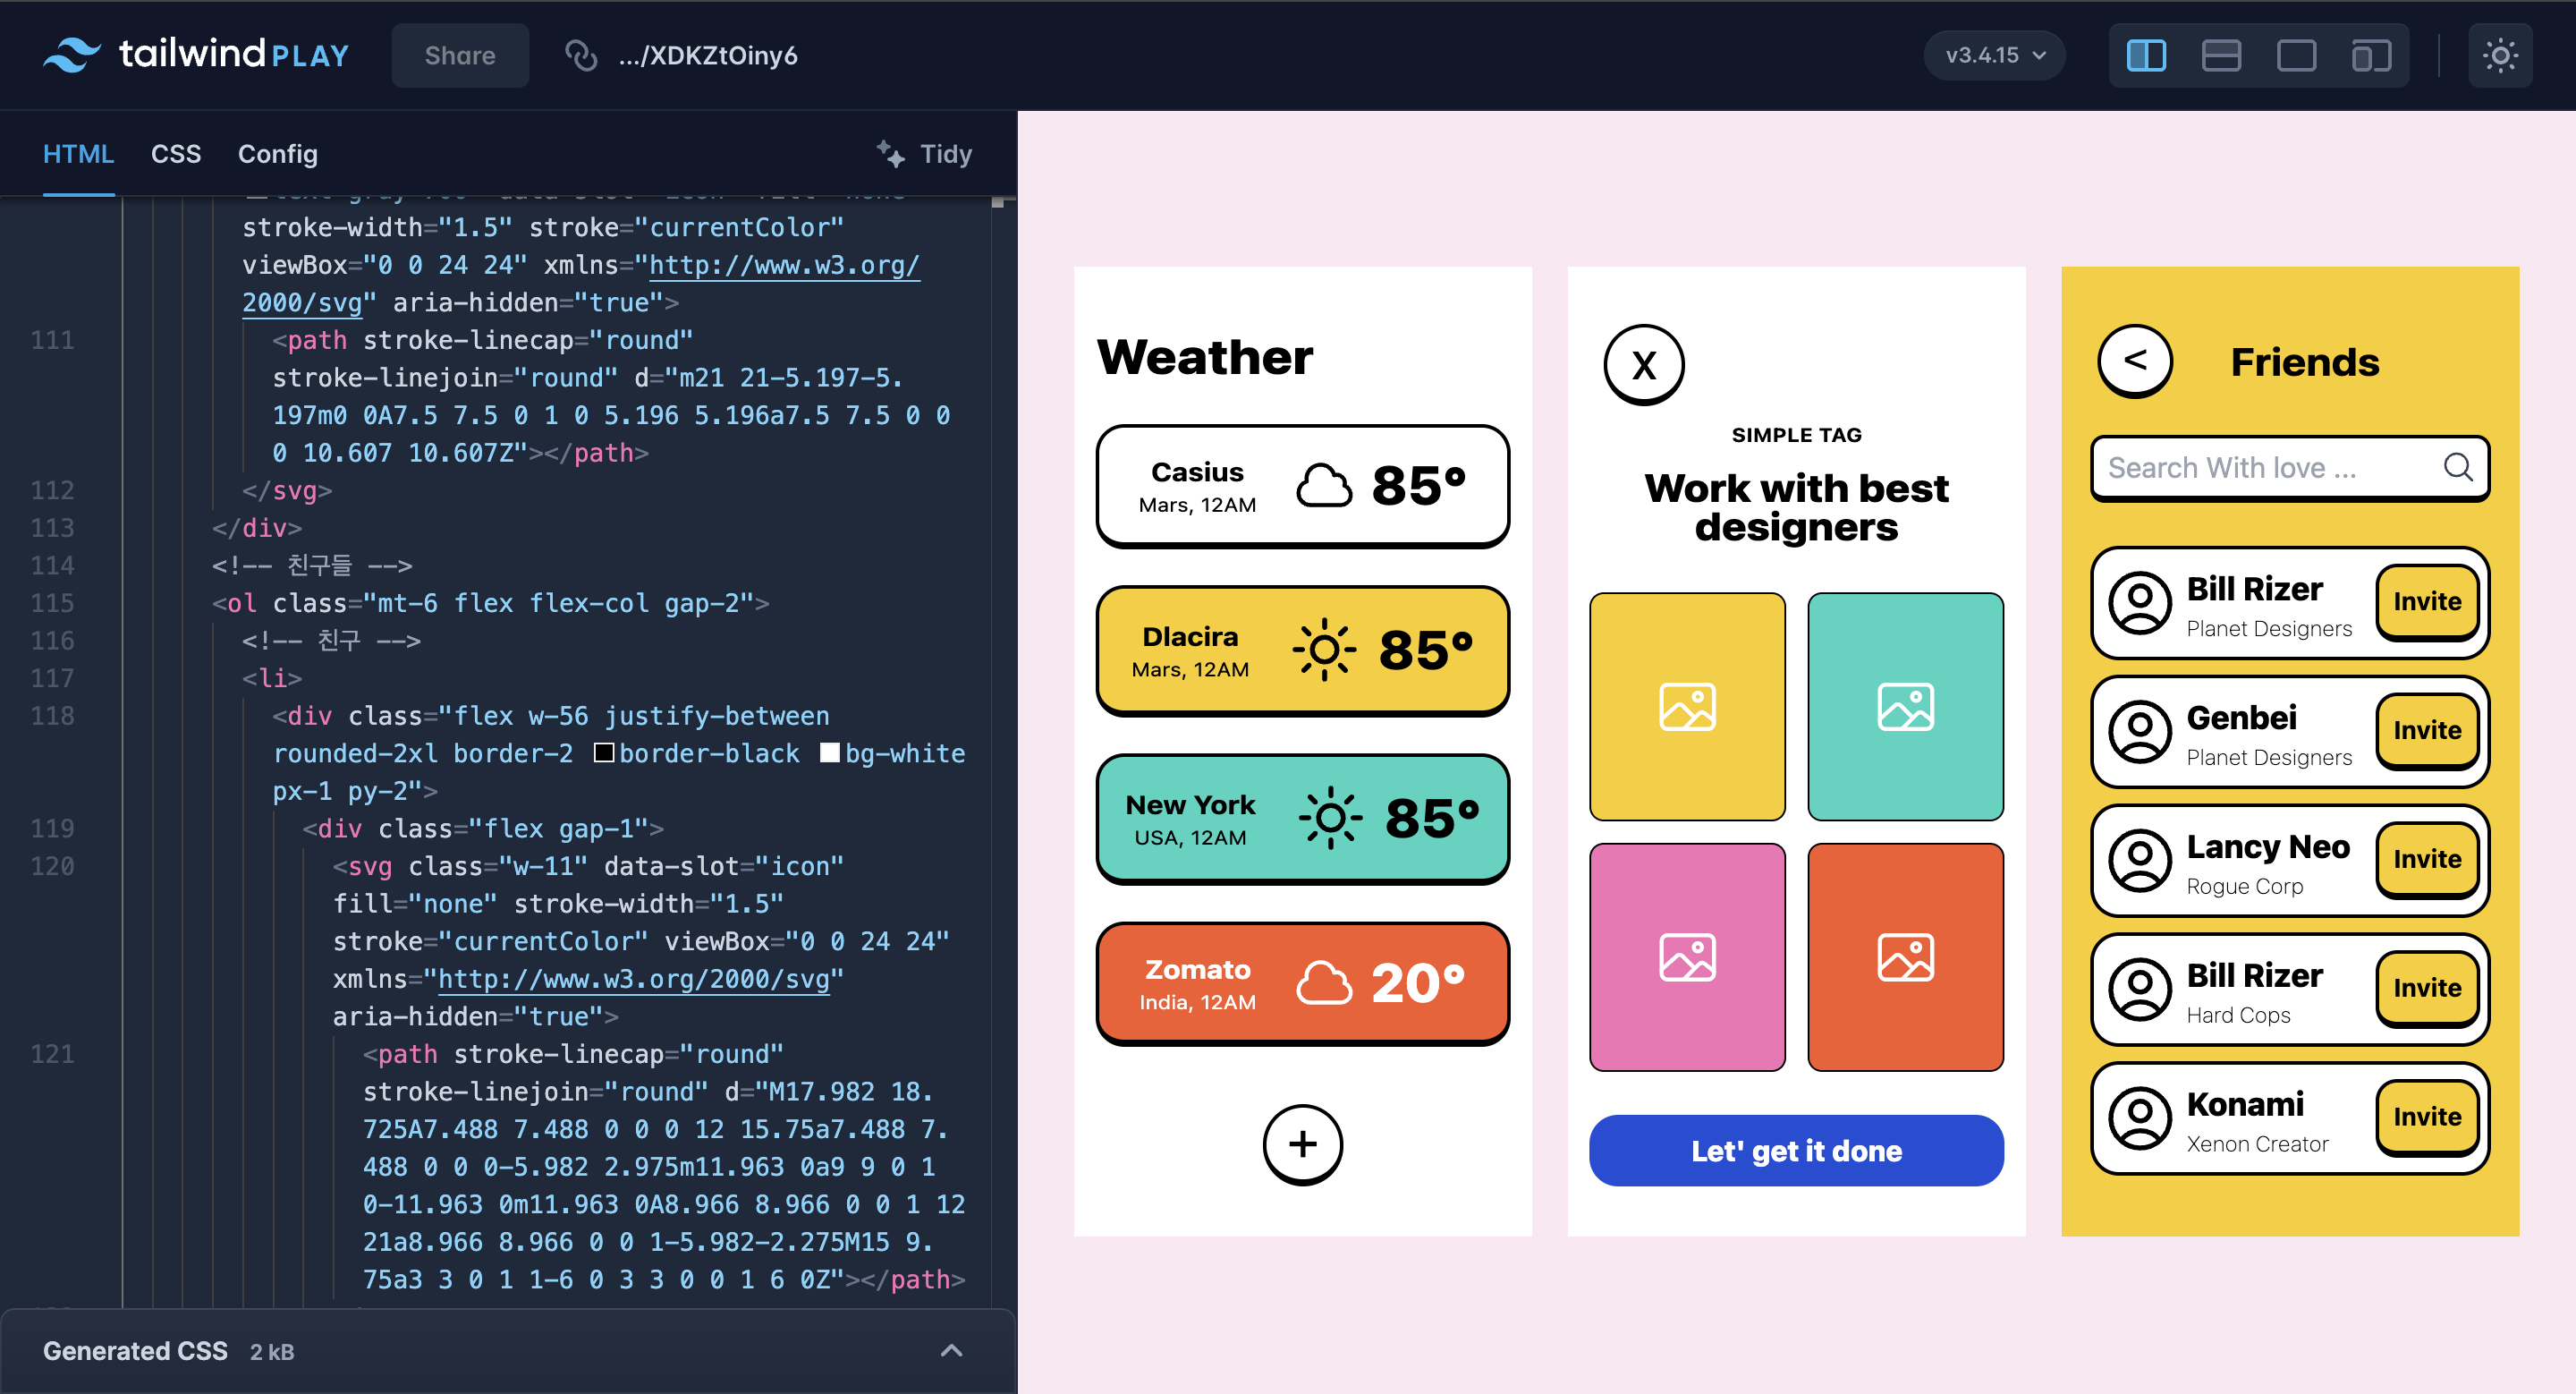Click the cloud icon in Zomato card

click(1323, 983)
